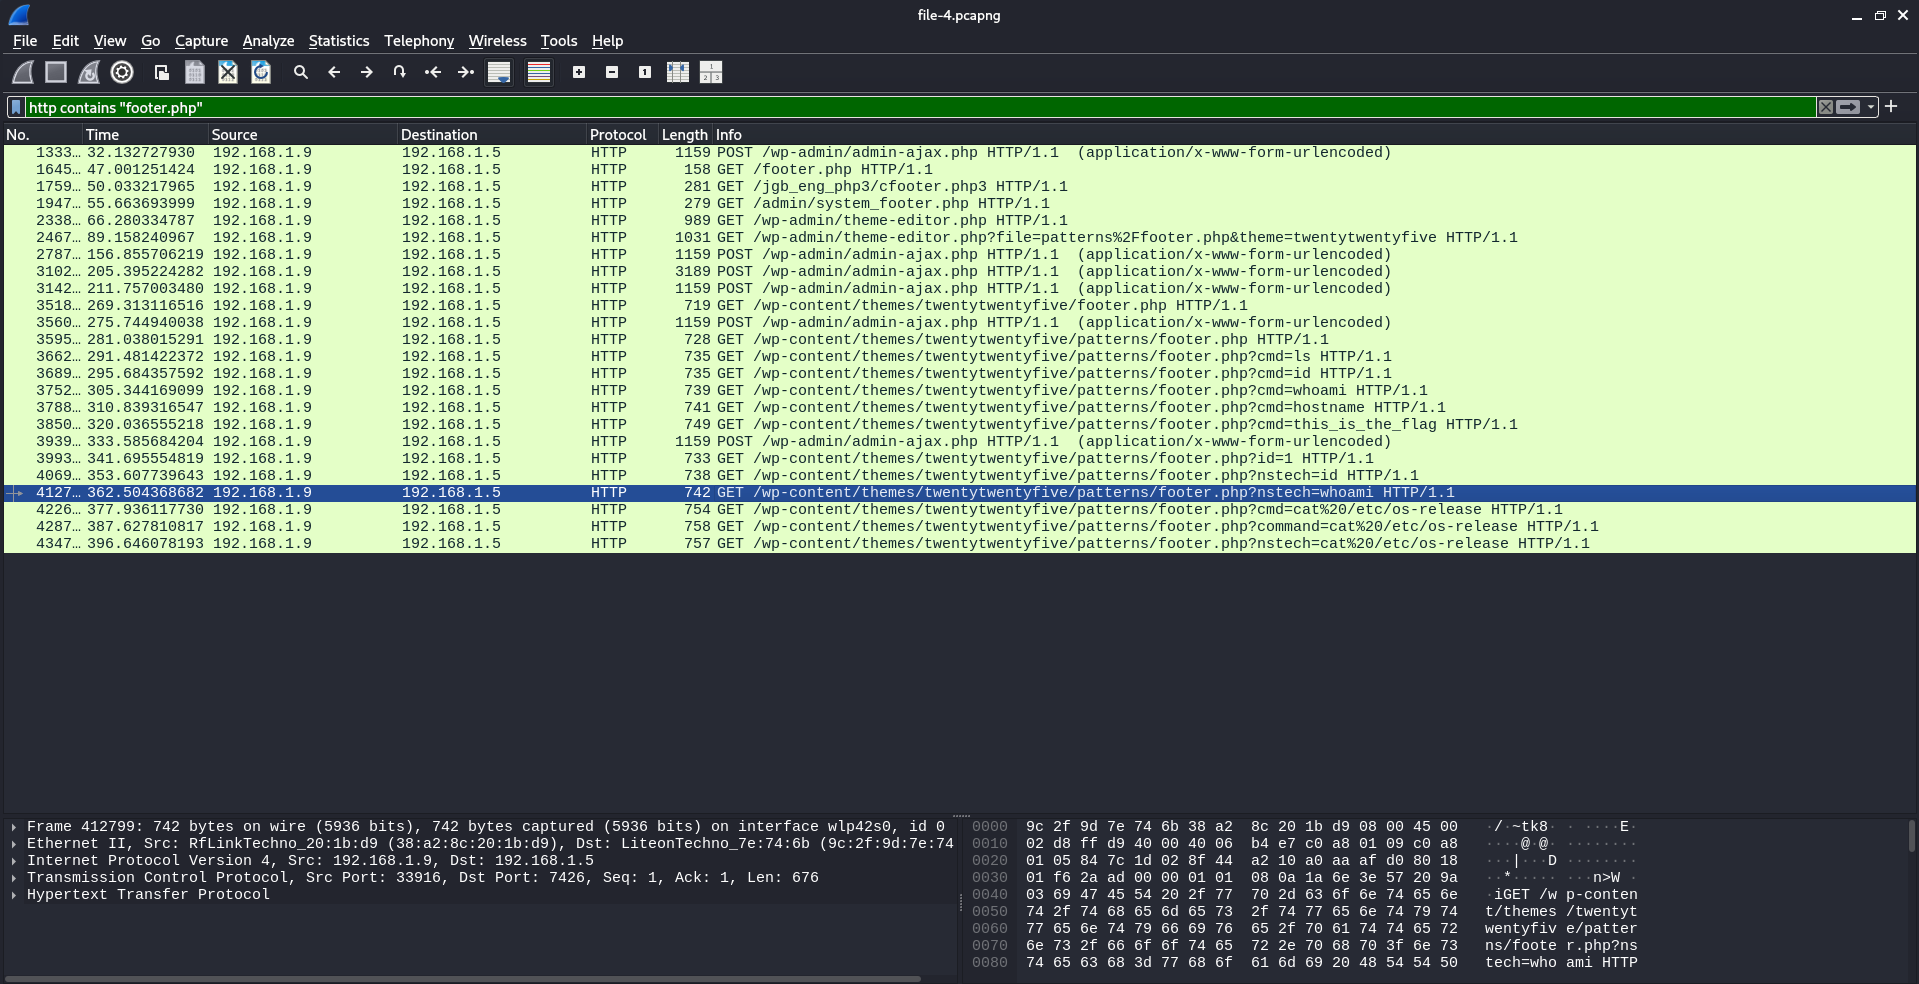
Task: Open capture options gear icon
Action: coord(122,72)
